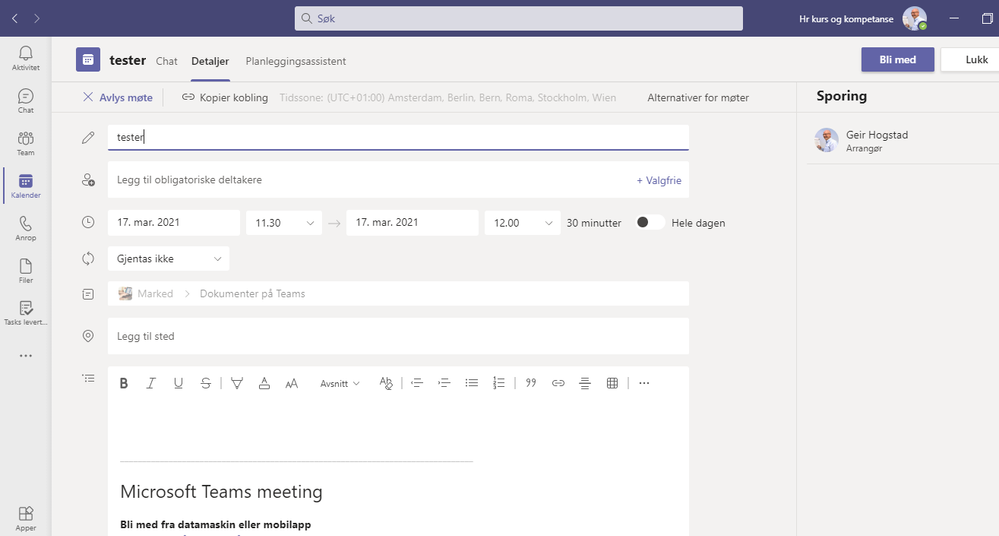The image size is (999, 536).
Task: Click the meeting title field 'tester'
Action: (398, 137)
